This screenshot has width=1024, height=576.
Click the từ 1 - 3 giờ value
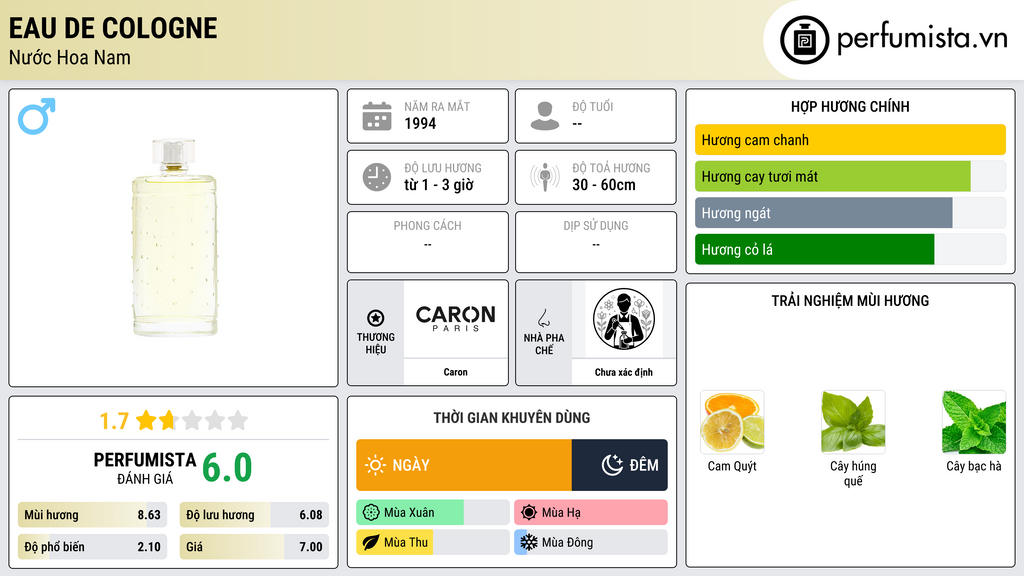(439, 185)
